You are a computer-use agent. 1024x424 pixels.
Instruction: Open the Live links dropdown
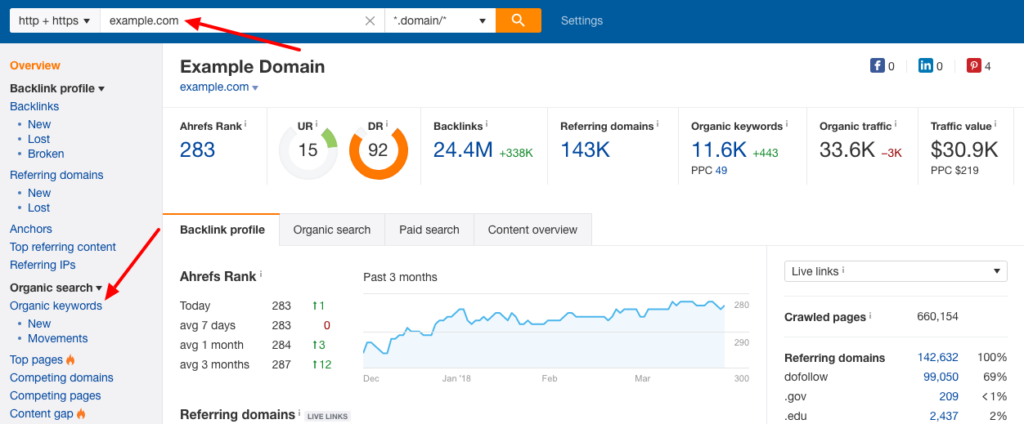click(x=895, y=270)
